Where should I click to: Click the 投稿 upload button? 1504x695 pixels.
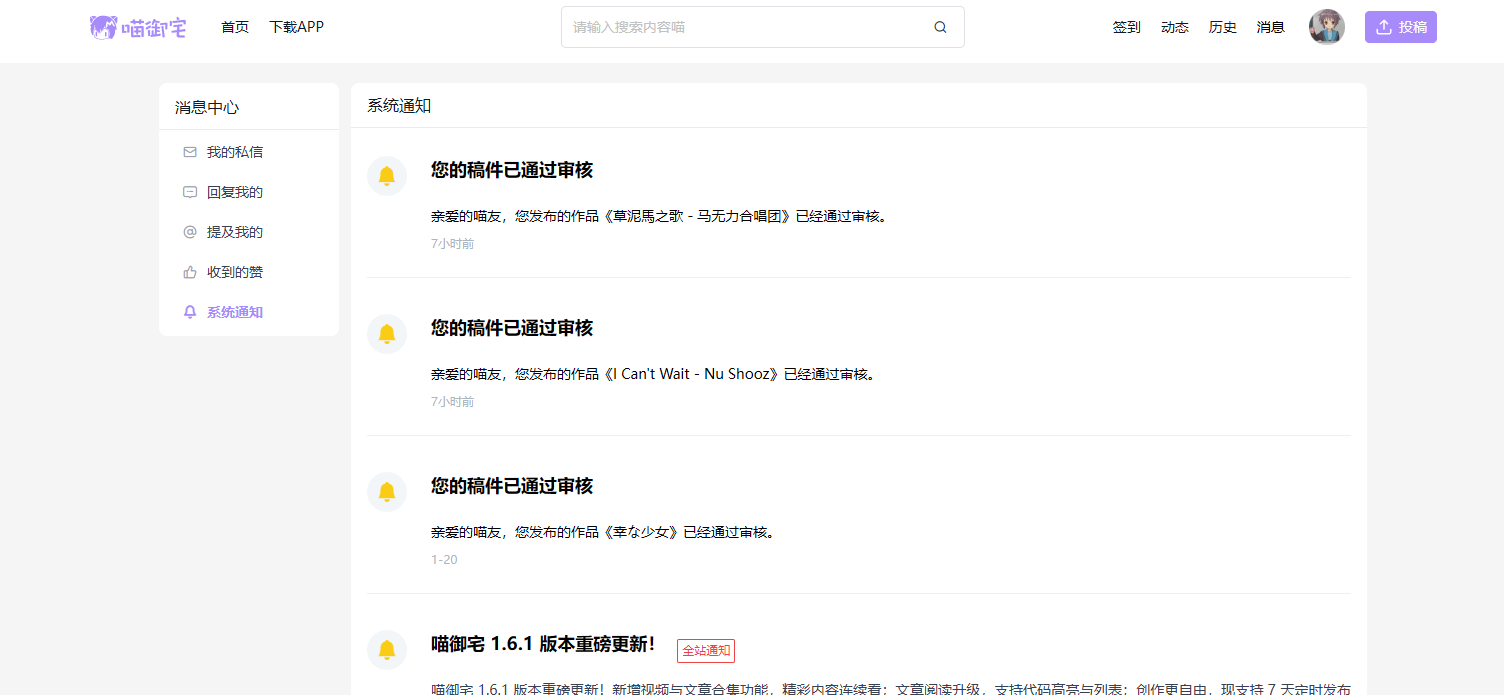[x=1400, y=27]
